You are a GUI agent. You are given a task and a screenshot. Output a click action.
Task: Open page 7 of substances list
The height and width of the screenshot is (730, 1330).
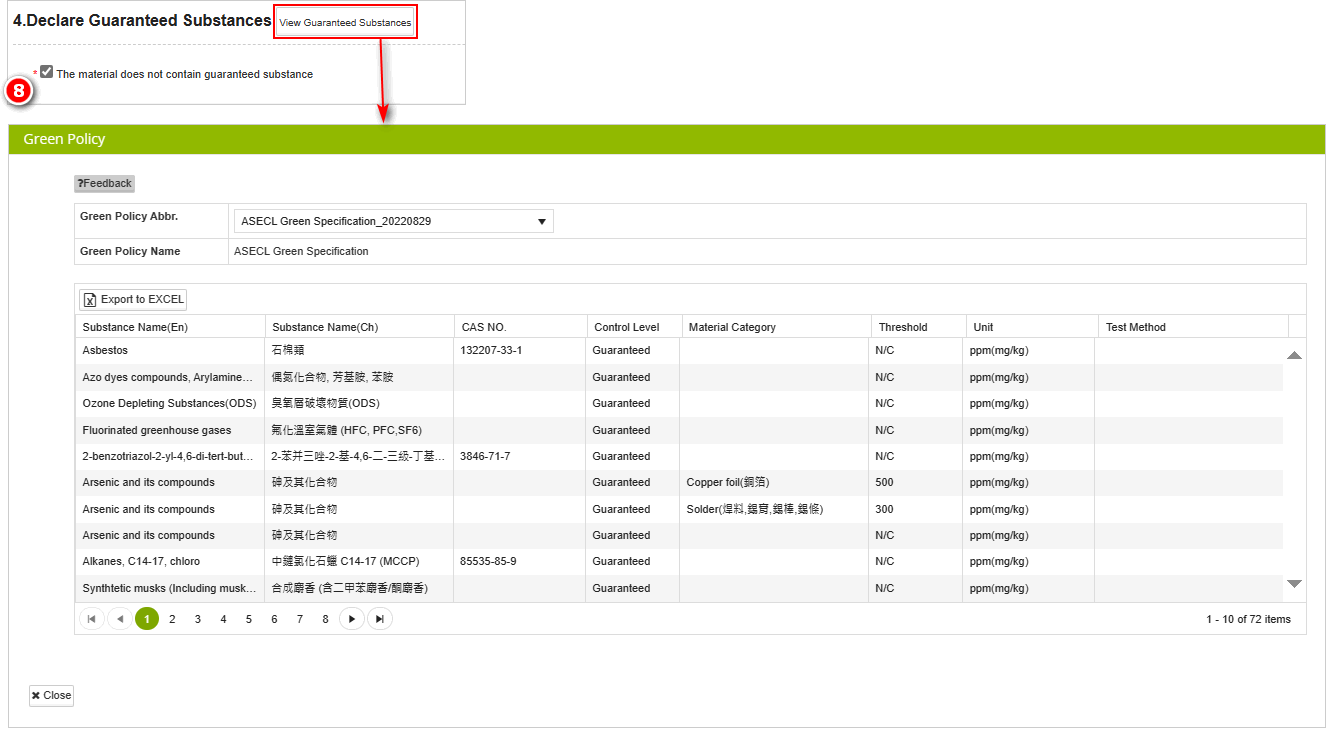click(300, 619)
